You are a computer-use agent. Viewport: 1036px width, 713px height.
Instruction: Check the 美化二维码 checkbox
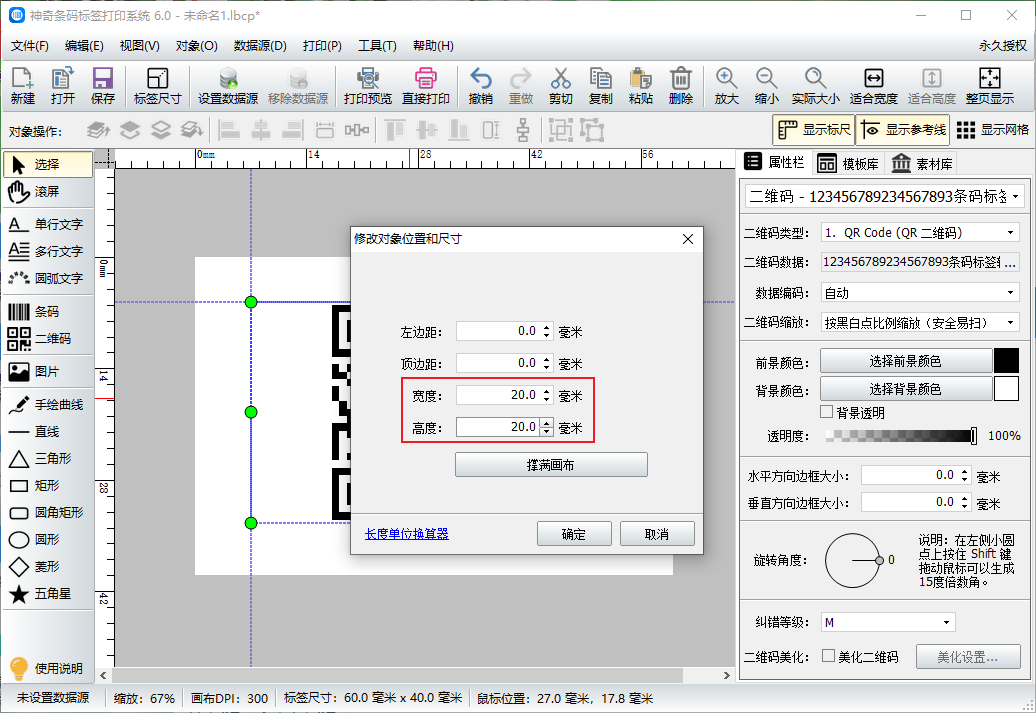(828, 656)
